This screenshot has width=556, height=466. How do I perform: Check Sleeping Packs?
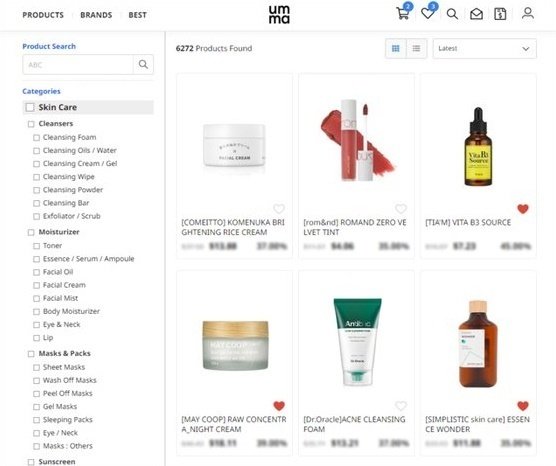click(36, 420)
